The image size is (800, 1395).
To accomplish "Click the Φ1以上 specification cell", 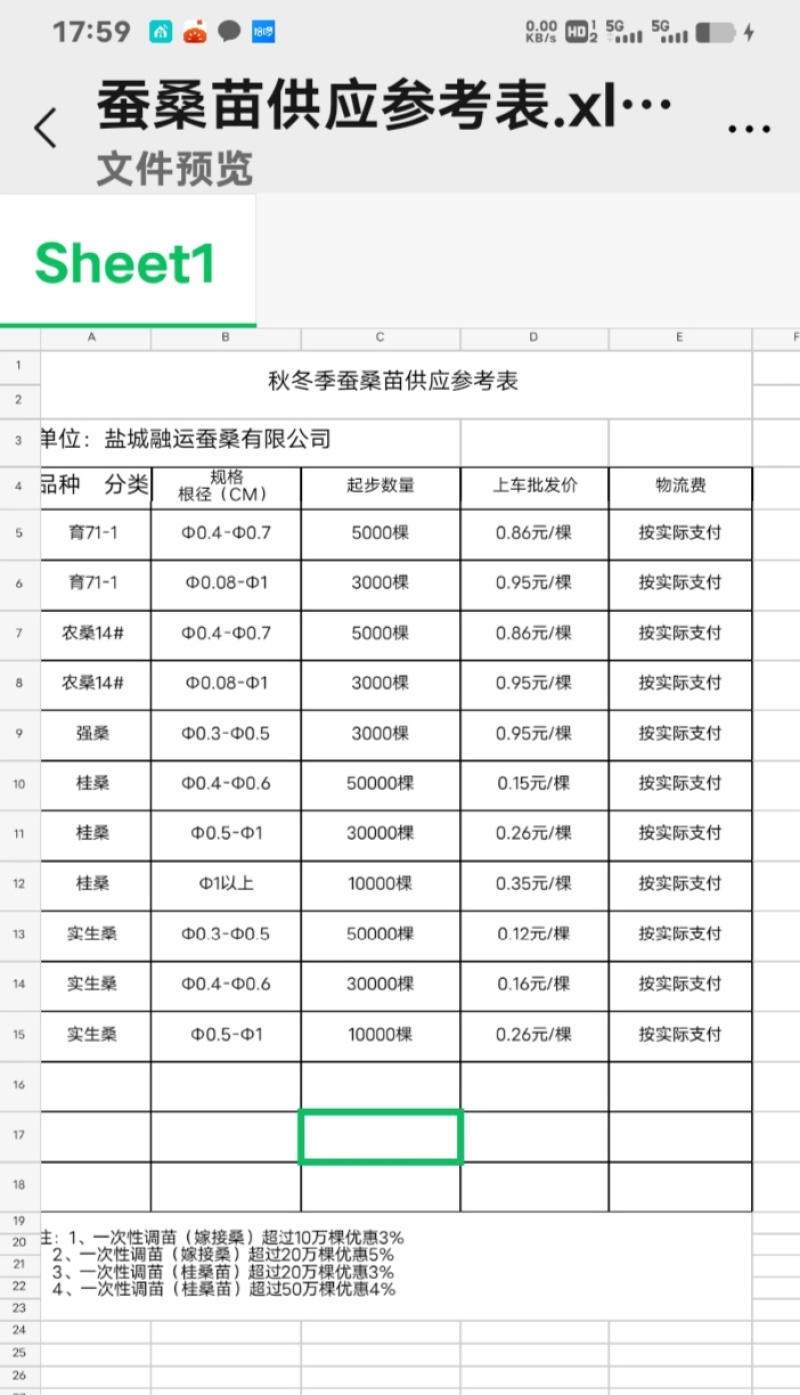I will (226, 884).
